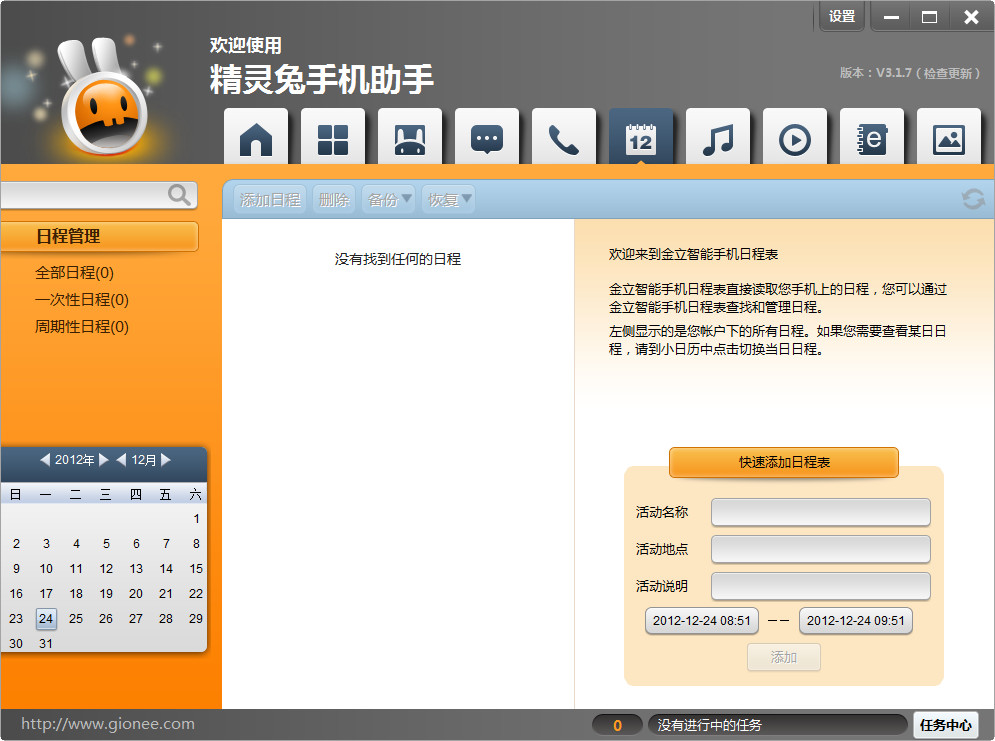Select day 24 in calendar
Image resolution: width=995 pixels, height=741 pixels.
click(46, 619)
